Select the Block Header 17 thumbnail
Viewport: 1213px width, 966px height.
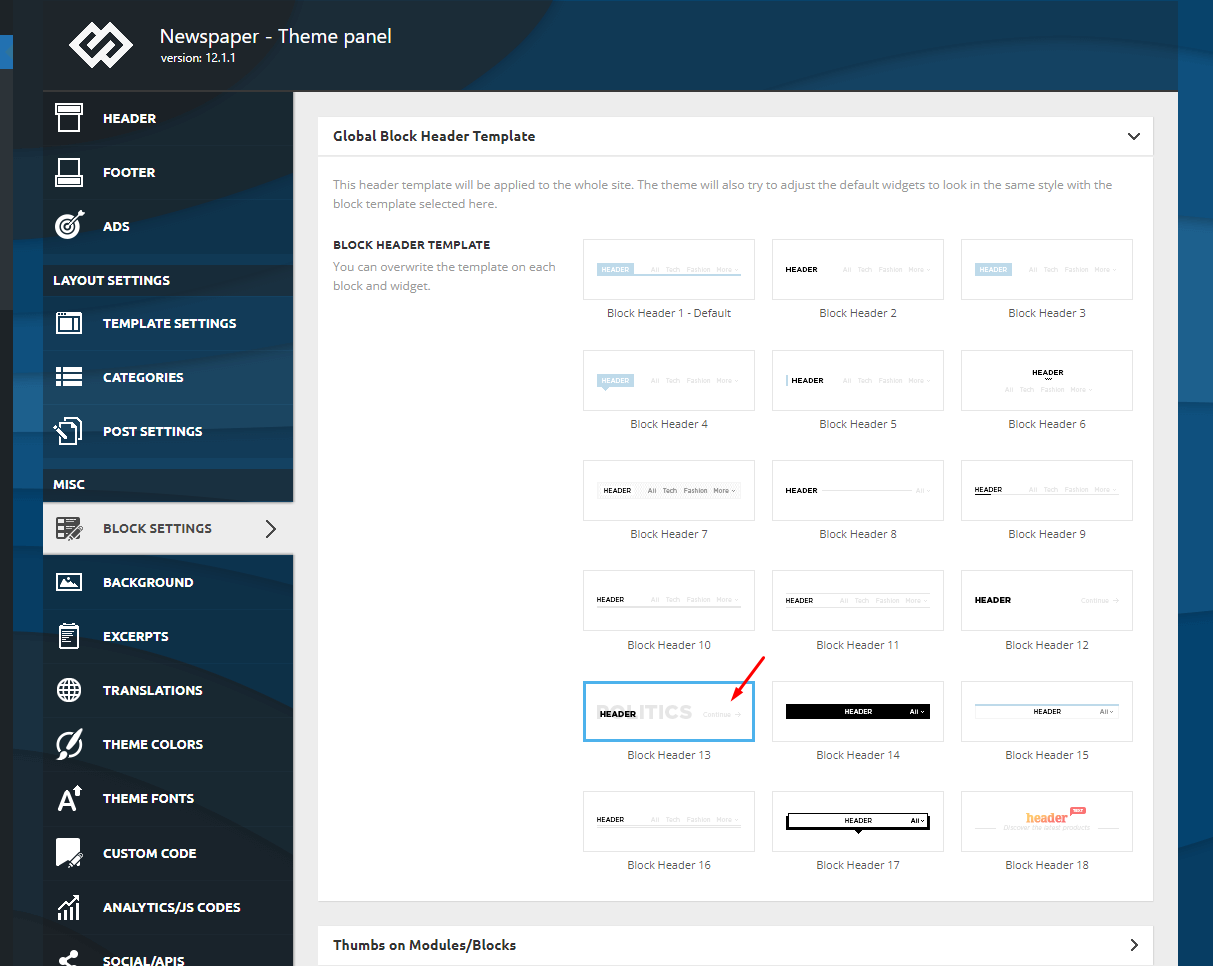tap(858, 821)
